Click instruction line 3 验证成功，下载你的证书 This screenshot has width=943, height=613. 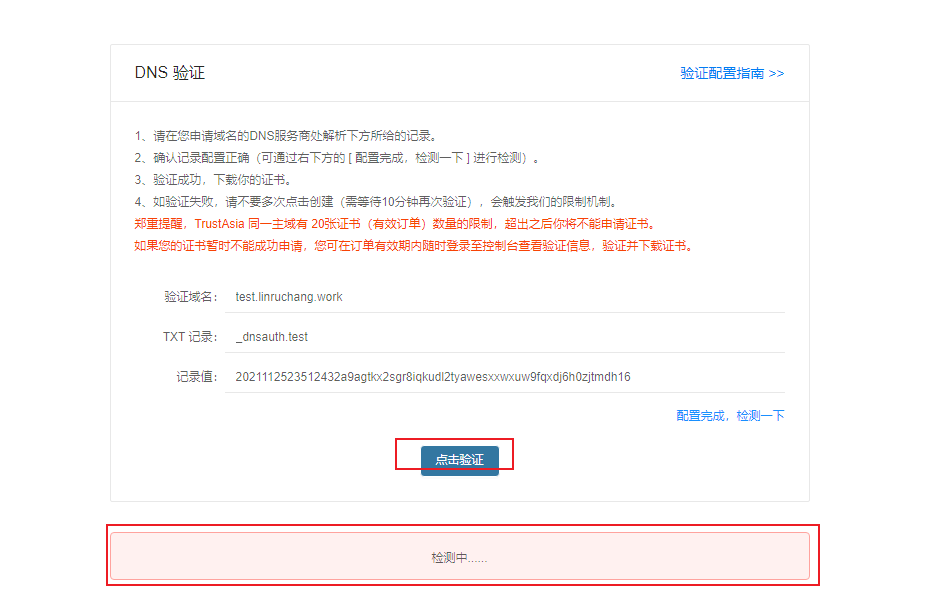pos(214,180)
